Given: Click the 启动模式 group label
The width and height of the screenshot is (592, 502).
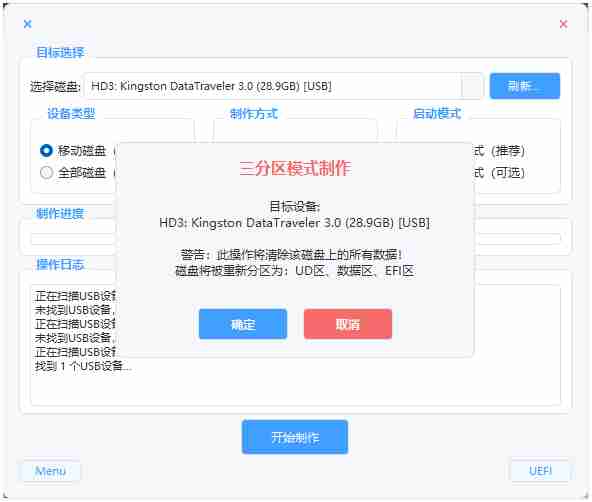Looking at the screenshot, I should point(437,113).
